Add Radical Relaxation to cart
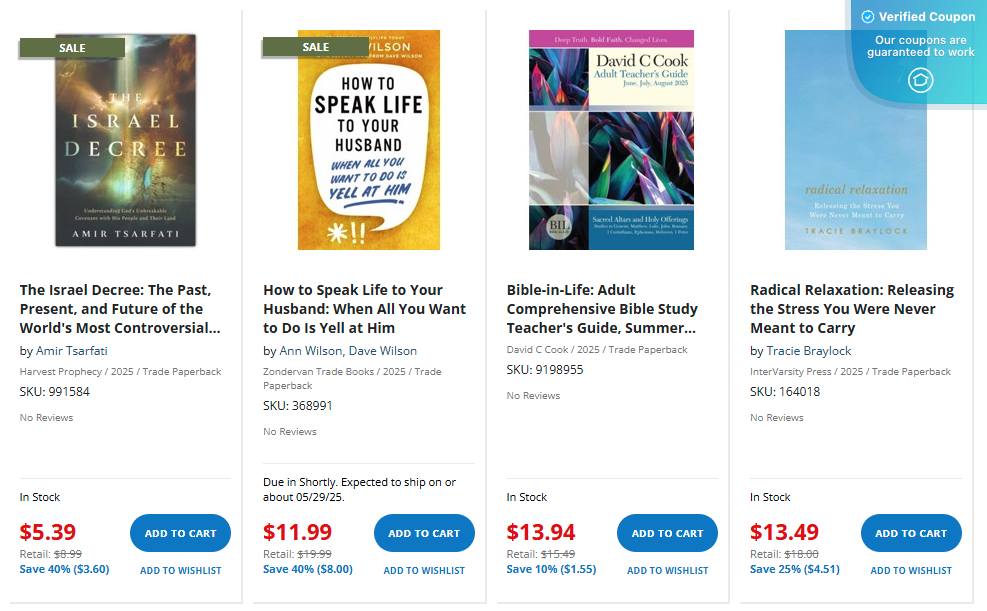 pos(911,533)
